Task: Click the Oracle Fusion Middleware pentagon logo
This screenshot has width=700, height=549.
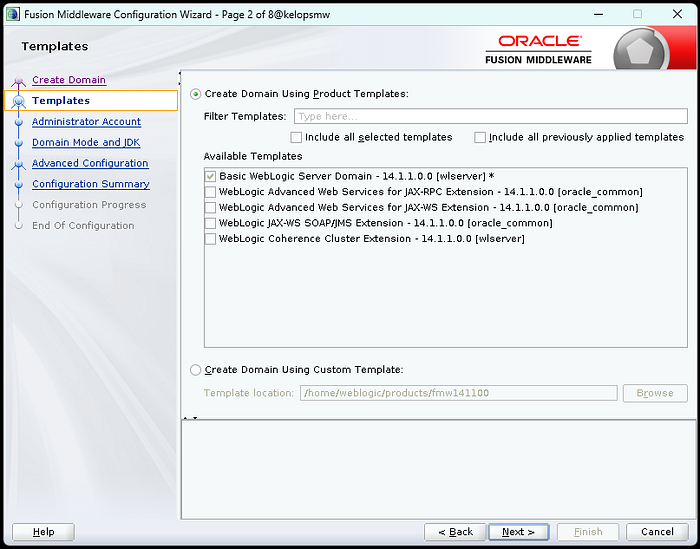Action: 640,50
